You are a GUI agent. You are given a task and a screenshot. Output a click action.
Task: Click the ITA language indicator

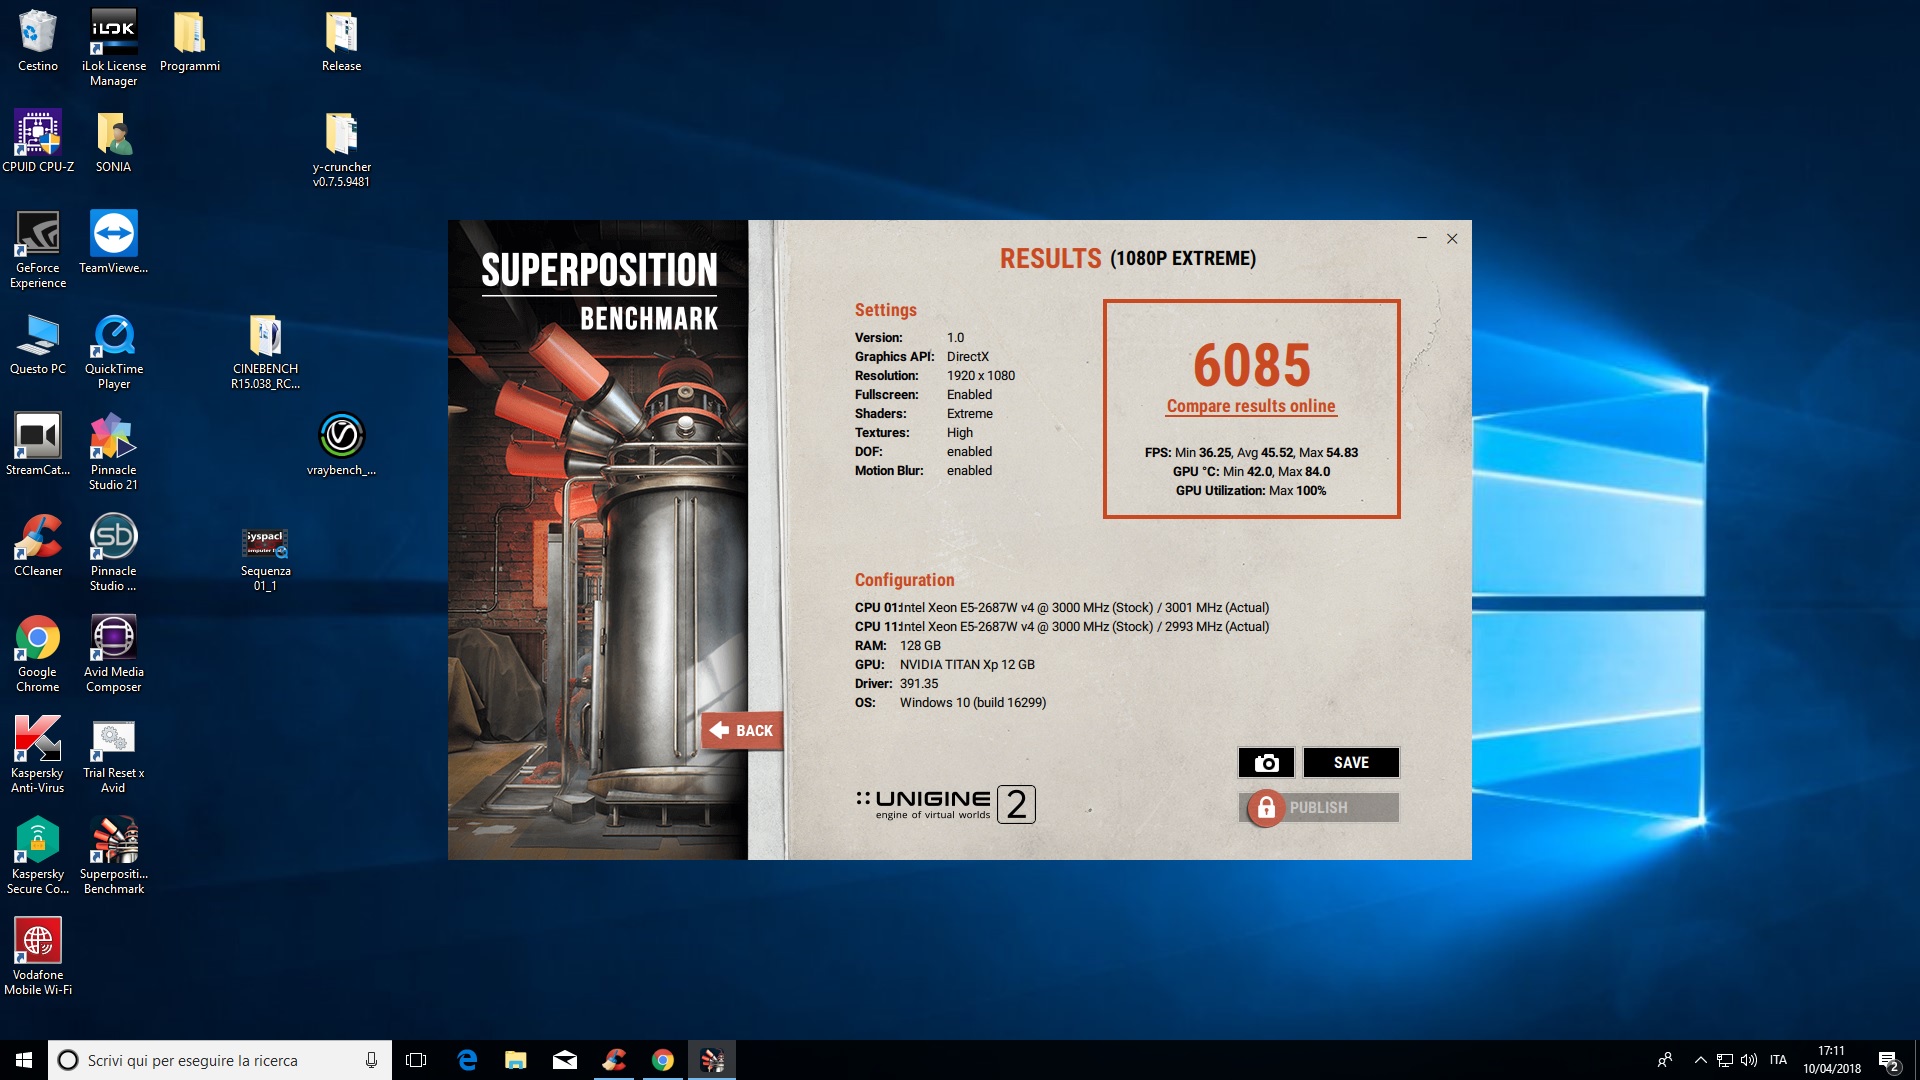tap(1778, 1060)
